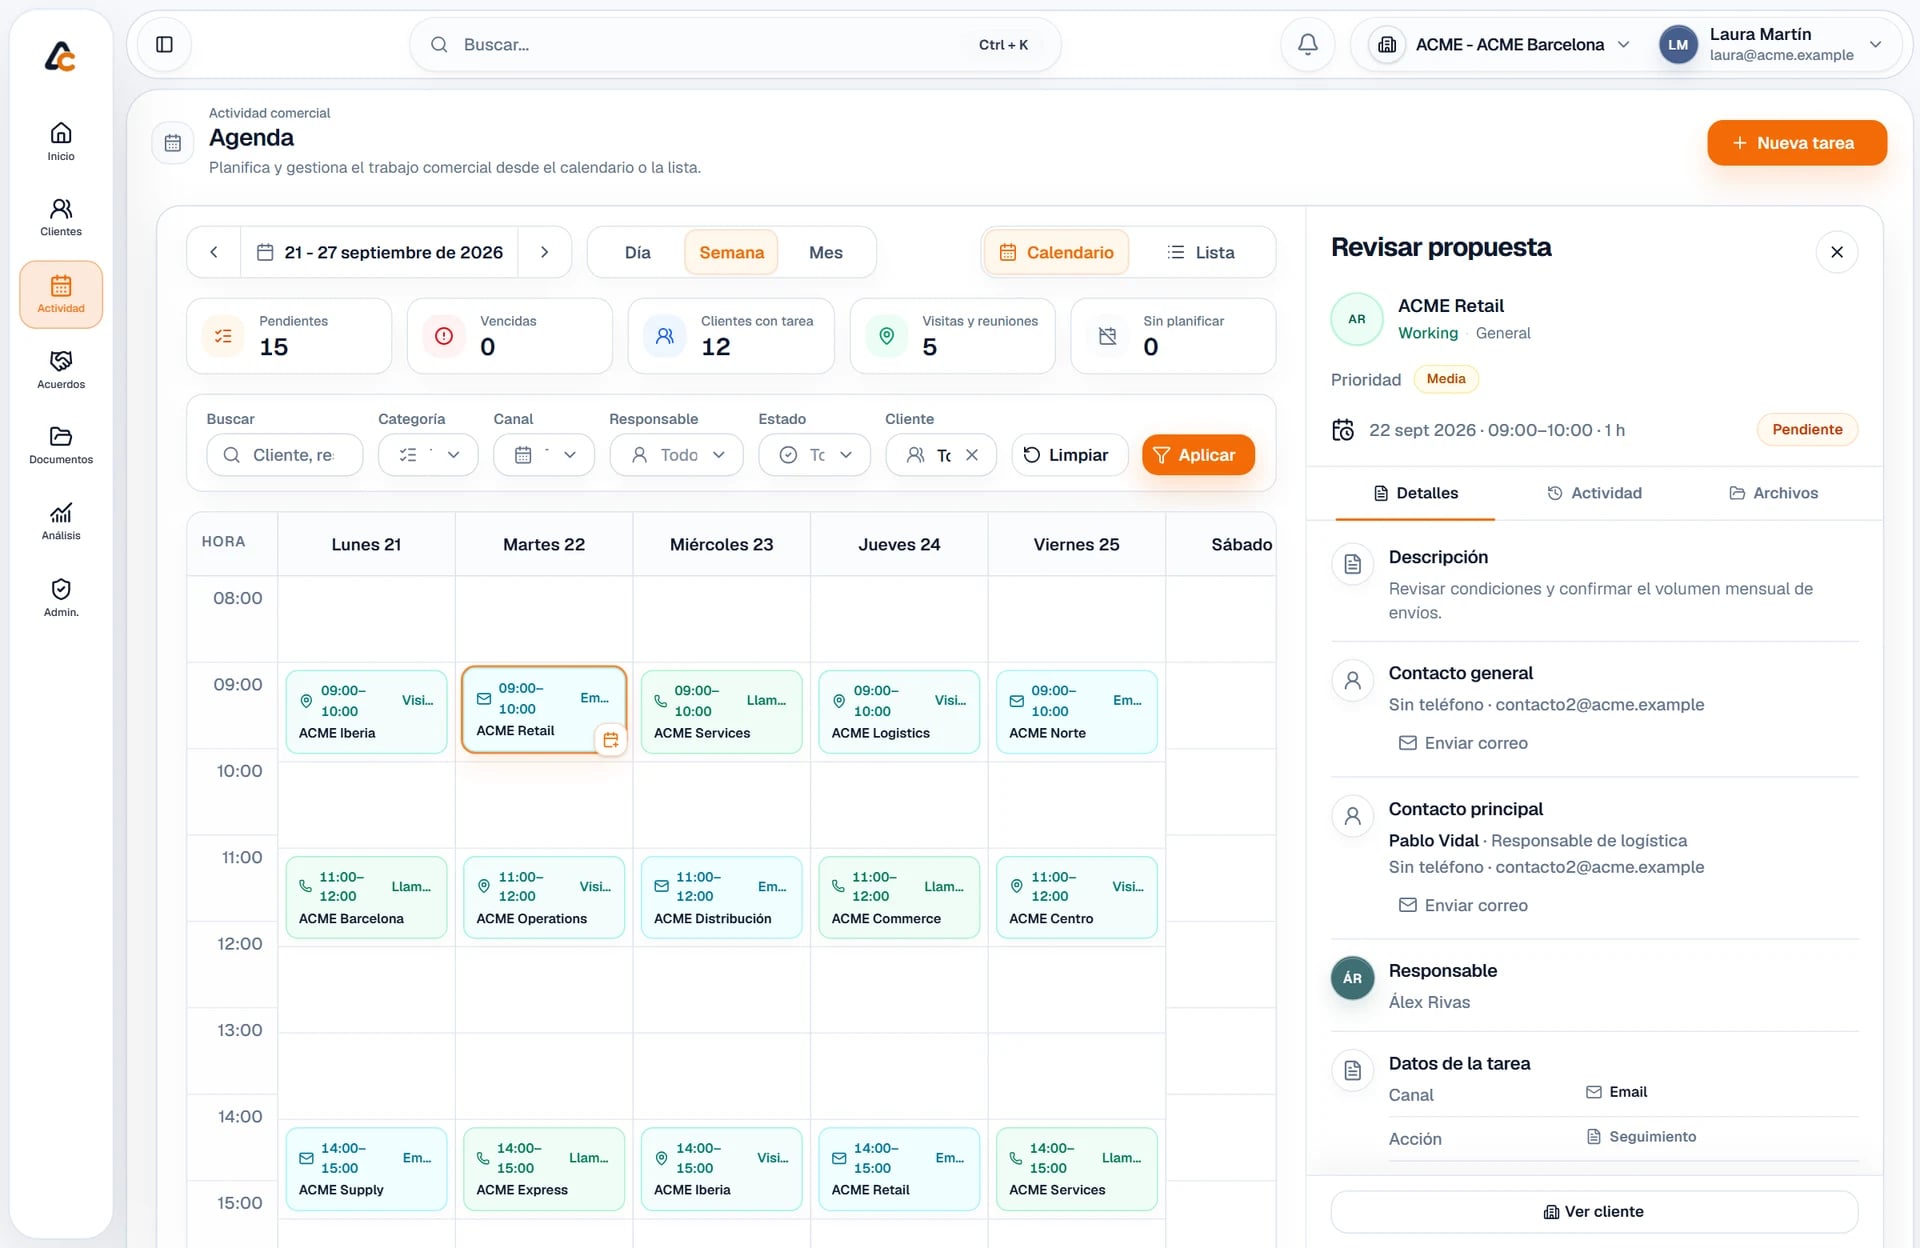This screenshot has height=1248, width=1920.
Task: Click Enviar correo under Contacto principal
Action: tap(1463, 905)
